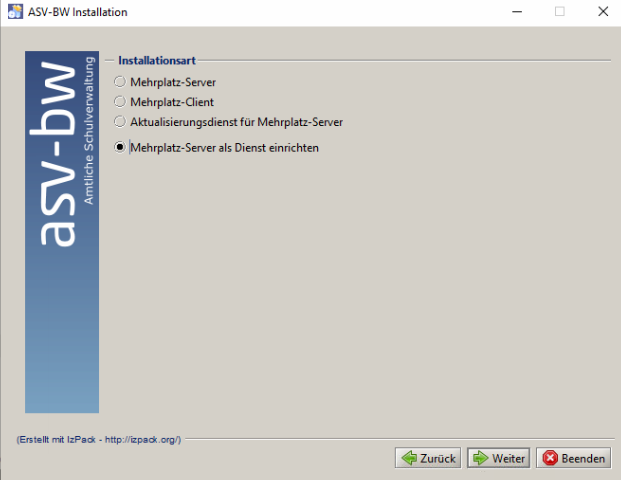Choose the Mehrplatz-Client radio circle

121,102
